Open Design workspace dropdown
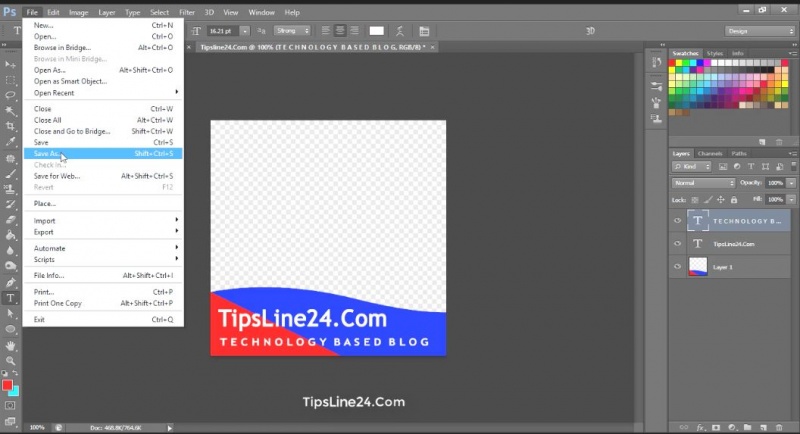The width and height of the screenshot is (800, 434). pos(760,31)
